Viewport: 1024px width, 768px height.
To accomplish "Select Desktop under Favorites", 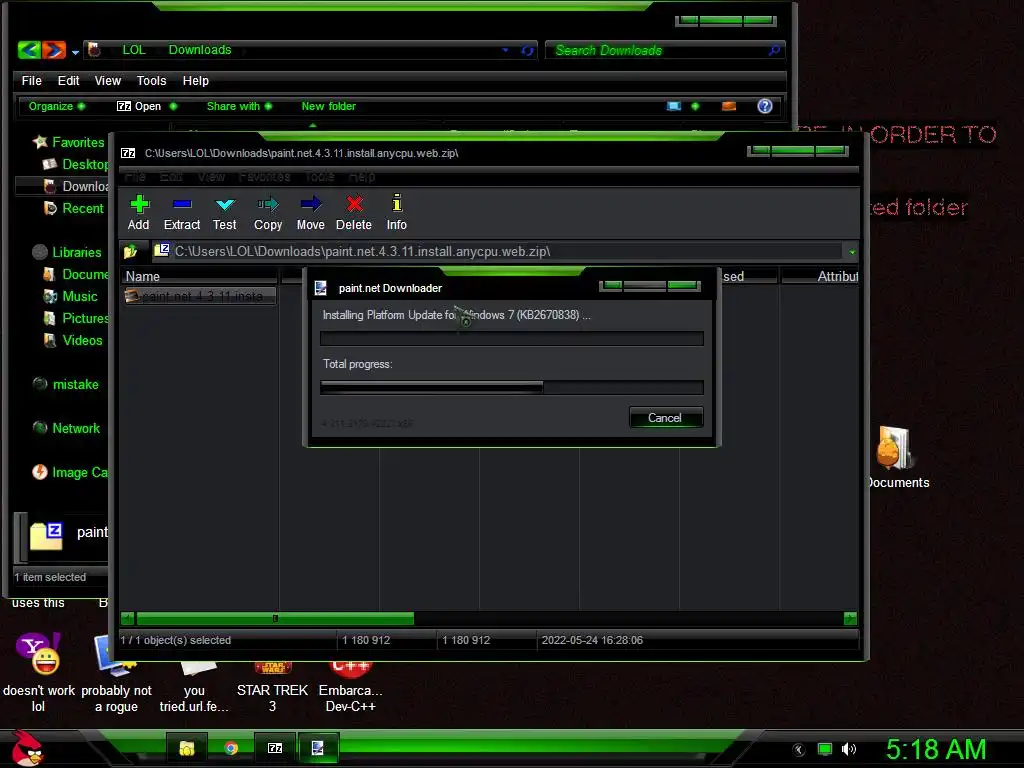I will coord(74,165).
